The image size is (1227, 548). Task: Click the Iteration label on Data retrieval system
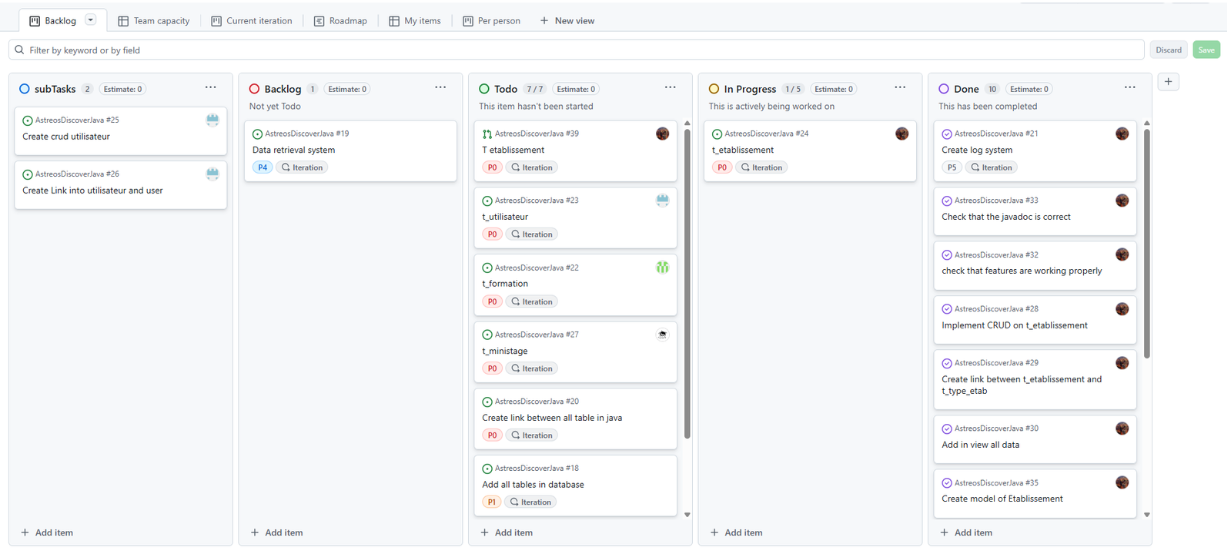[302, 167]
